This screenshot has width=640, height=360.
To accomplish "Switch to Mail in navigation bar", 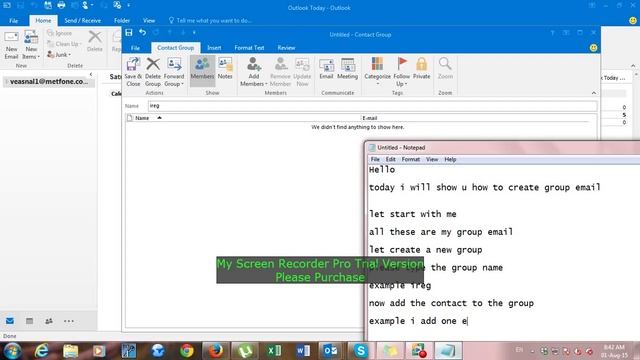I will (10, 321).
